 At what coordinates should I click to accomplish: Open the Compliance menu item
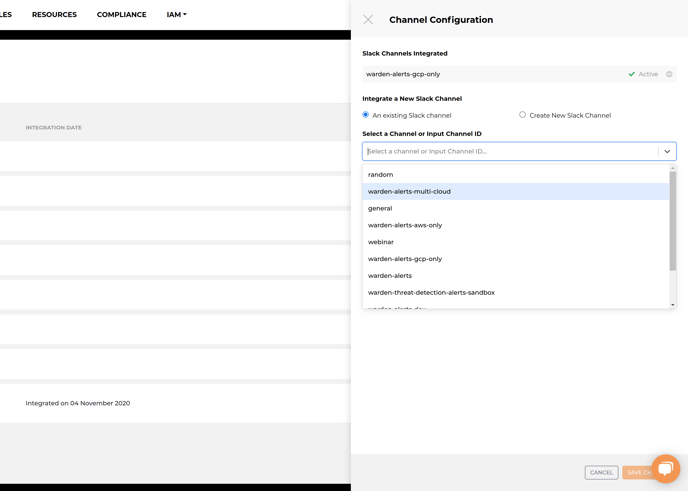point(122,14)
